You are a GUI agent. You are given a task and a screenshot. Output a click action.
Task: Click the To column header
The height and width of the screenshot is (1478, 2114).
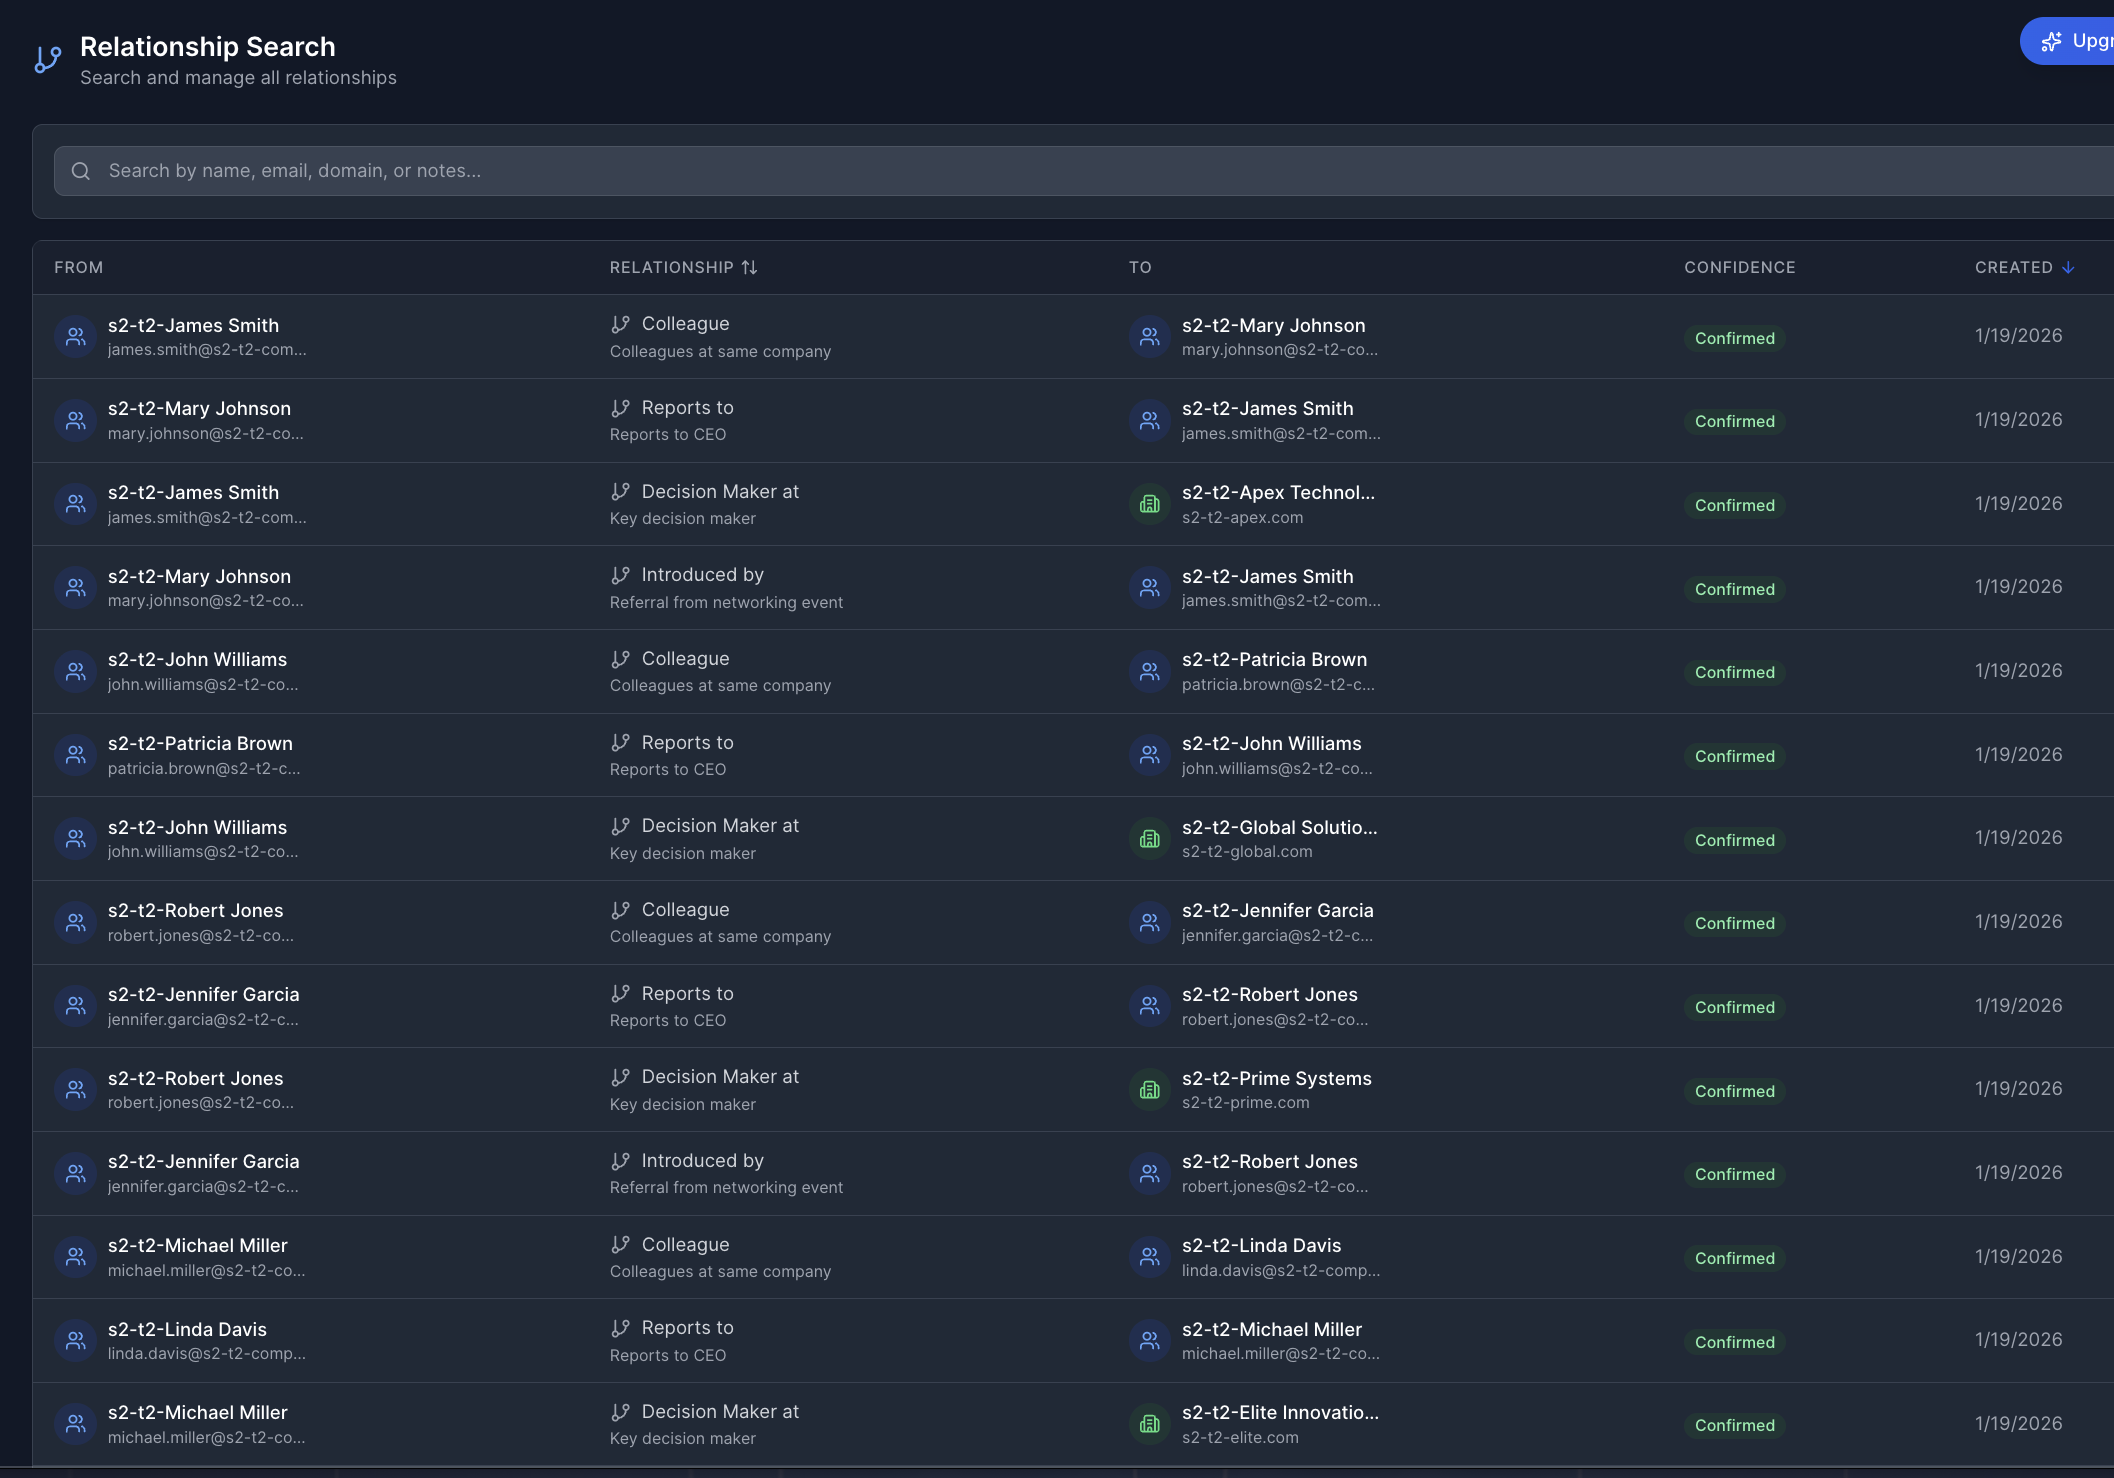(1140, 267)
